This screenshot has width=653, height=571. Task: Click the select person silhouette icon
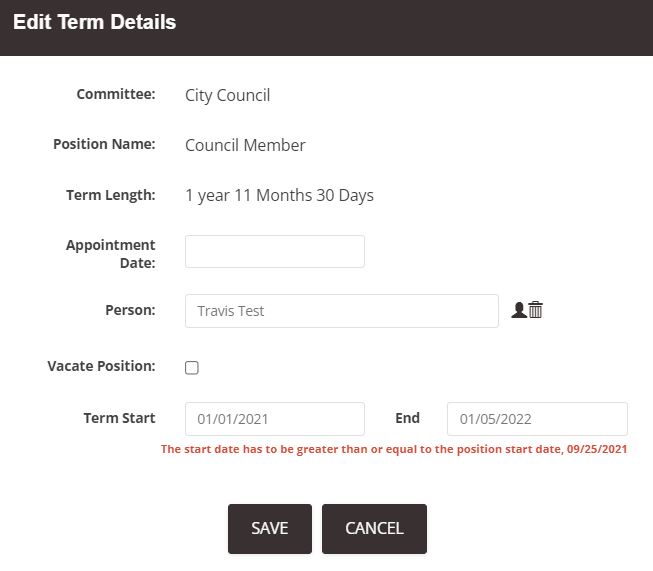pos(518,310)
